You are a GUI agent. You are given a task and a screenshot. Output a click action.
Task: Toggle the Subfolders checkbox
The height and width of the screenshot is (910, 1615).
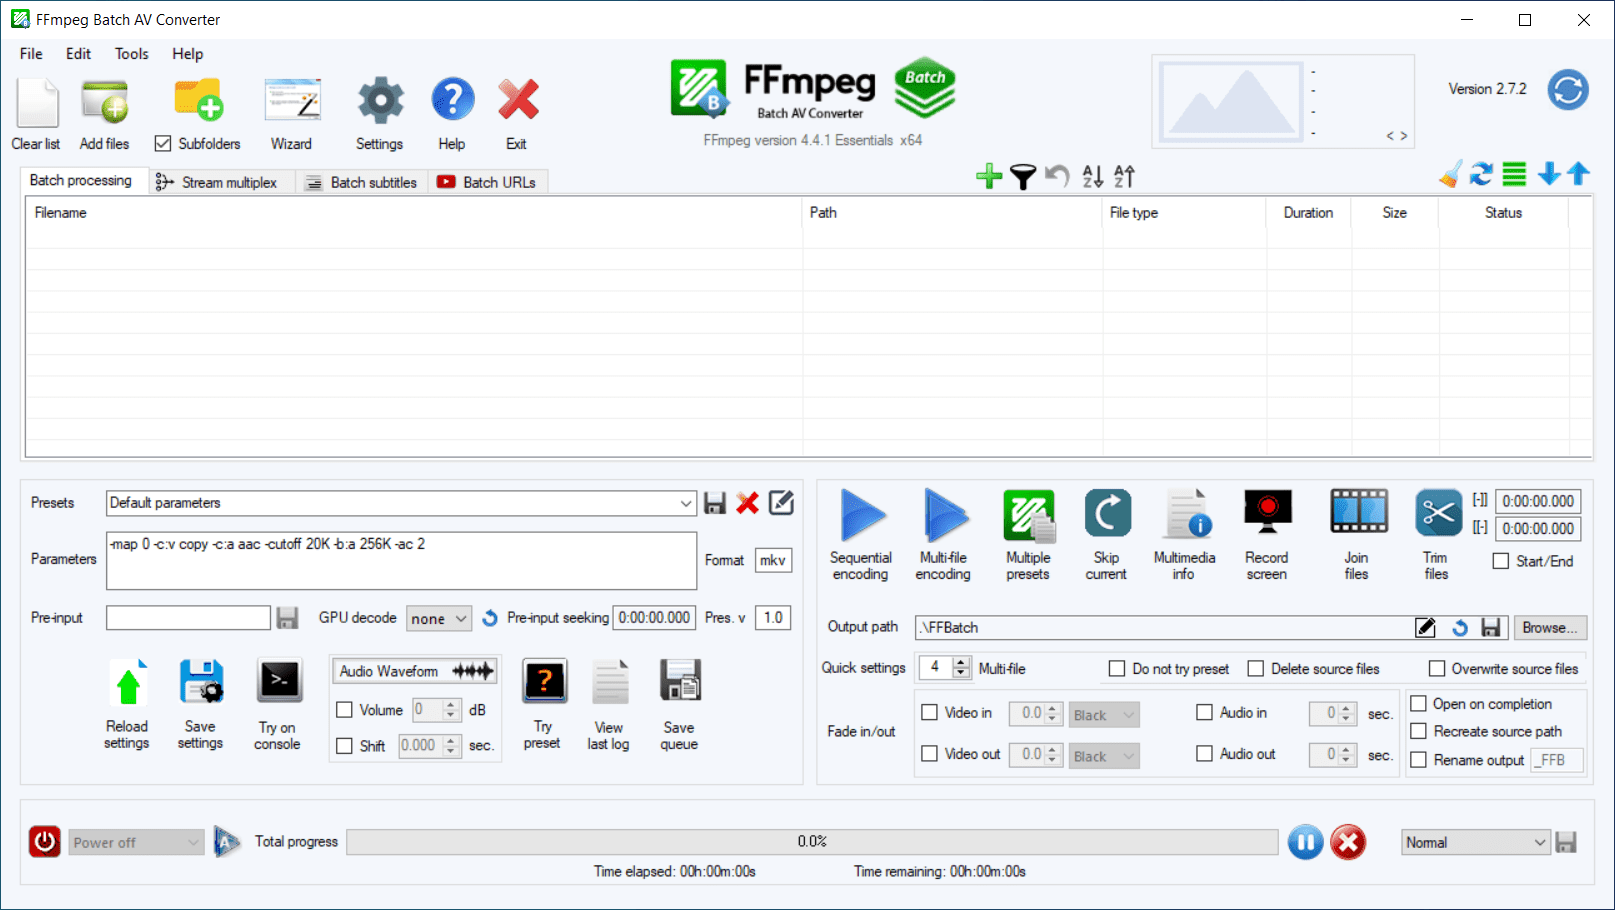(x=163, y=144)
